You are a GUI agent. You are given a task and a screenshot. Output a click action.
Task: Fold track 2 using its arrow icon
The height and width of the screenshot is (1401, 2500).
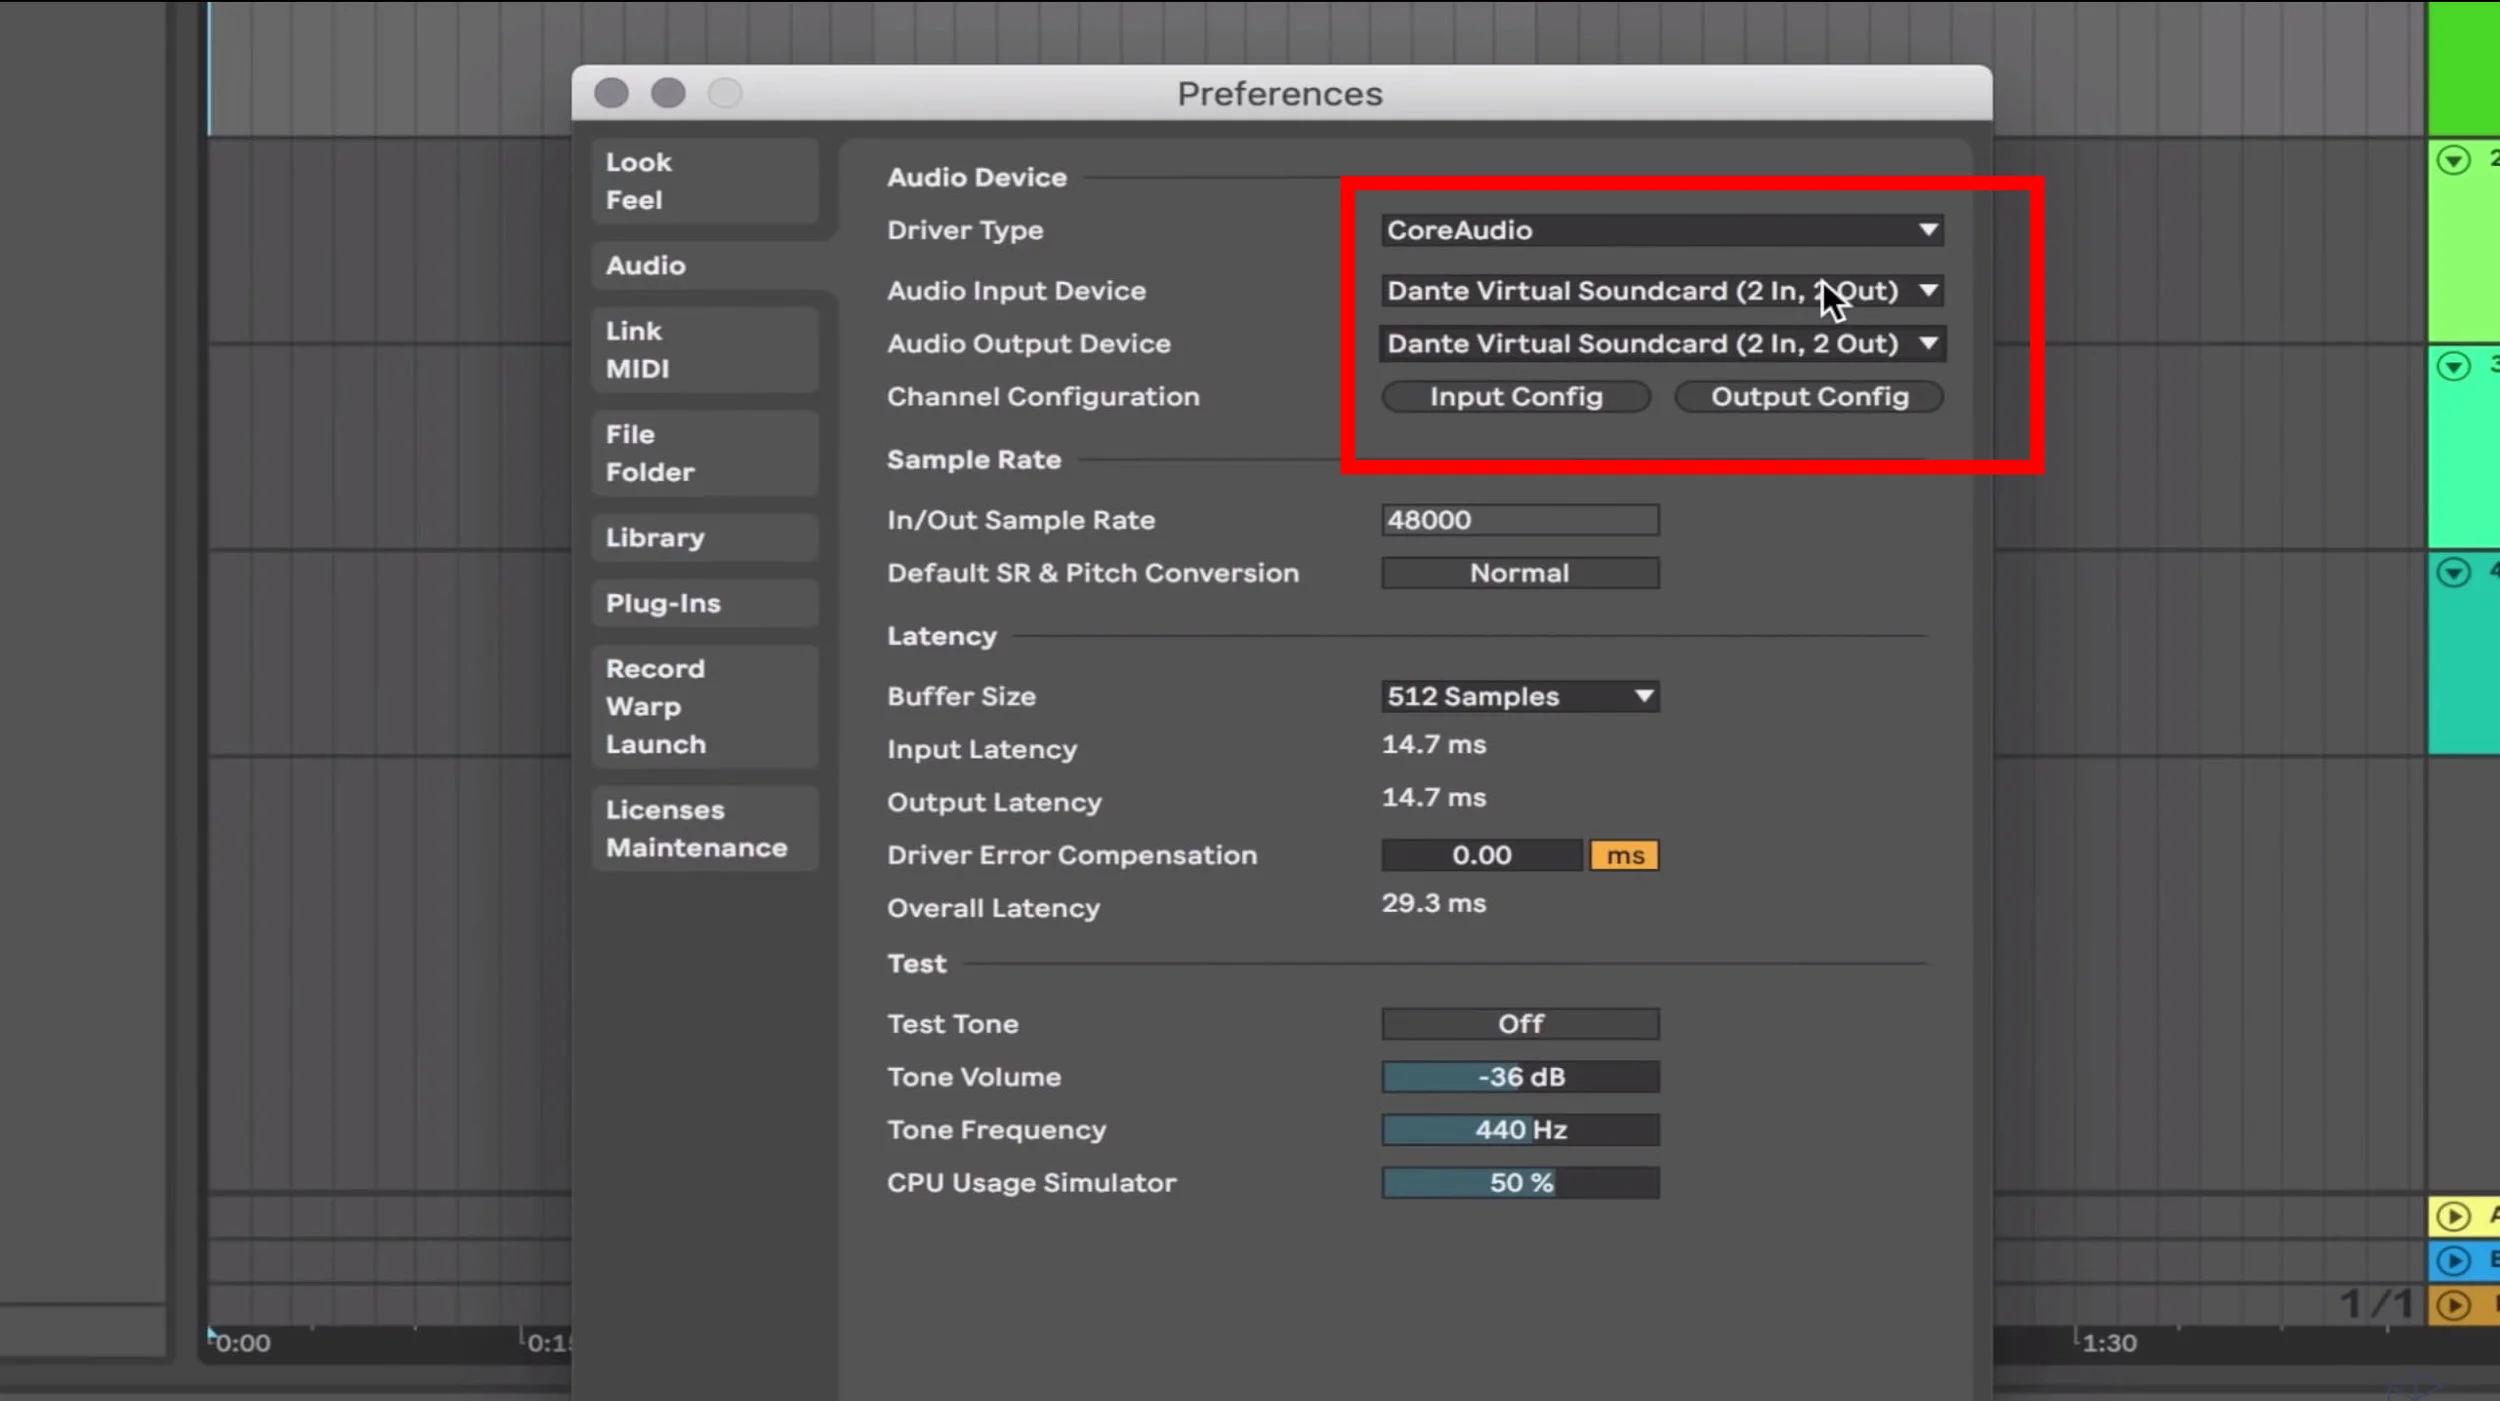point(2453,160)
